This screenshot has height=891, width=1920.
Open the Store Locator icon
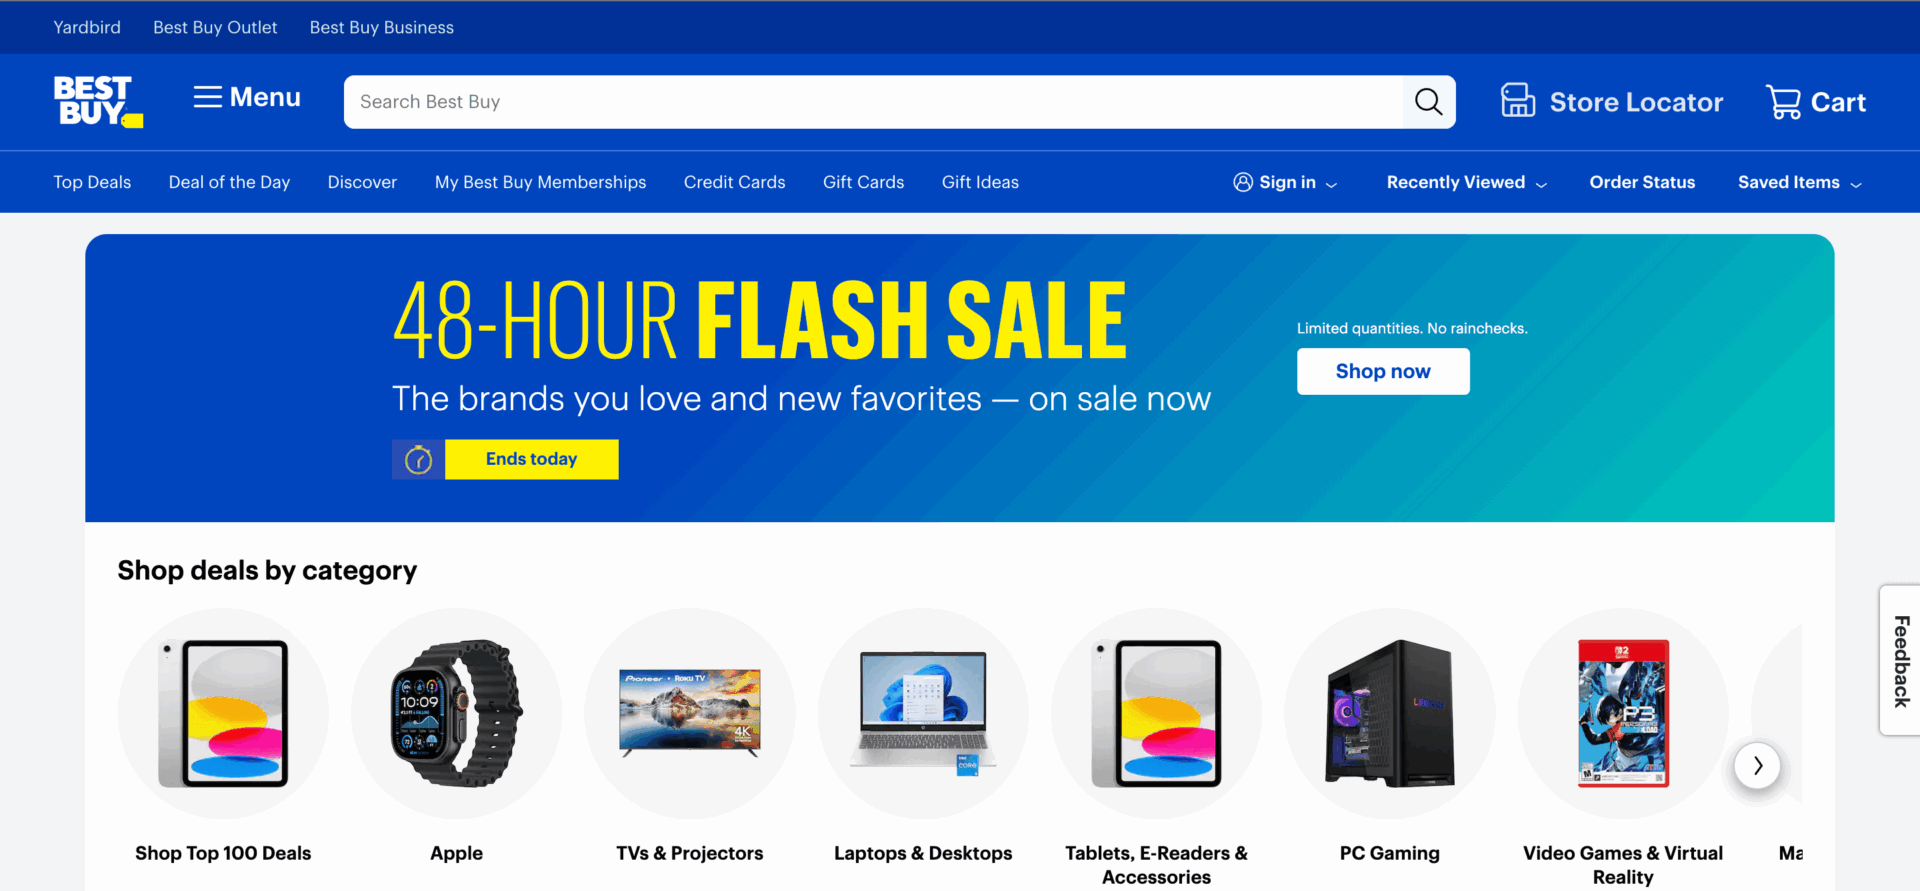coord(1518,101)
